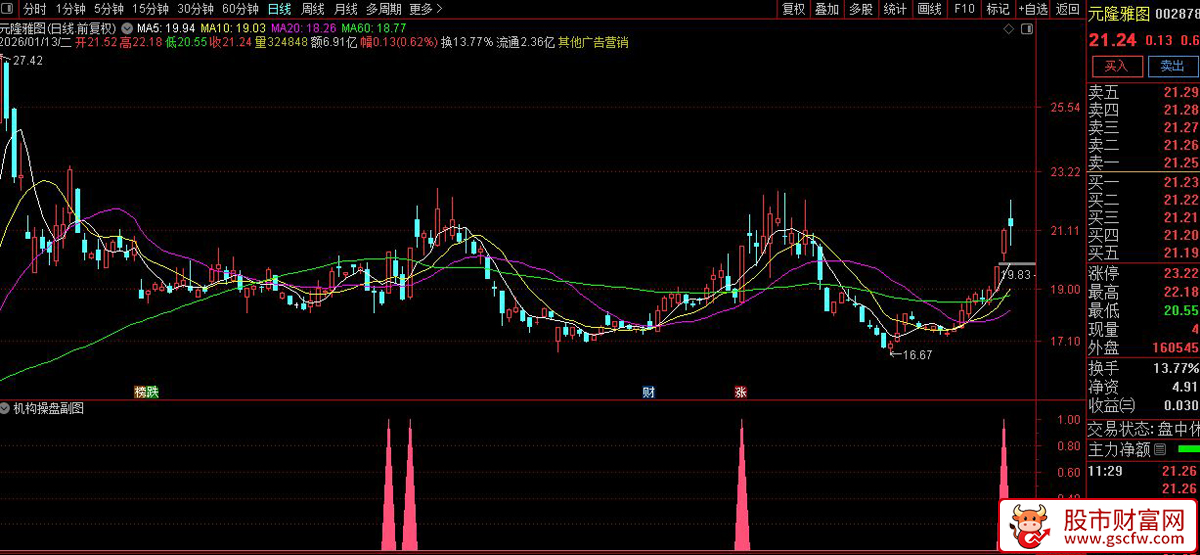1200x555 pixels.
Task: Click the red 买入 buy button
Action: click(x=1116, y=66)
